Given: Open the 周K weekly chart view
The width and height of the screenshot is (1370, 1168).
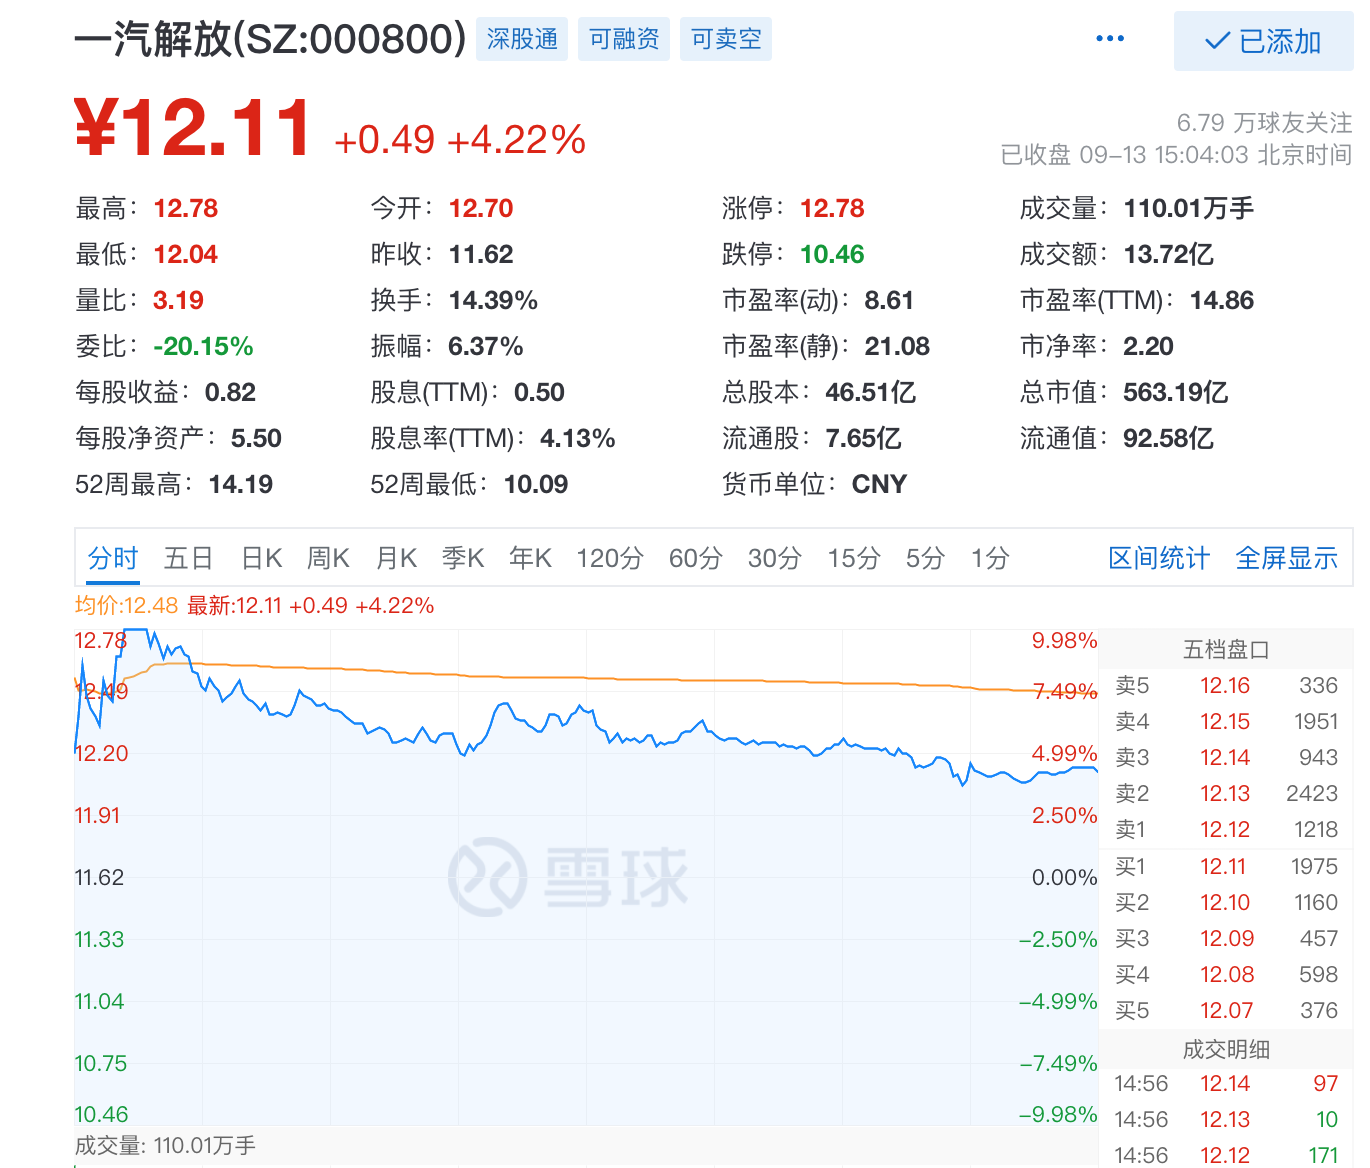Looking at the screenshot, I should tap(327, 558).
